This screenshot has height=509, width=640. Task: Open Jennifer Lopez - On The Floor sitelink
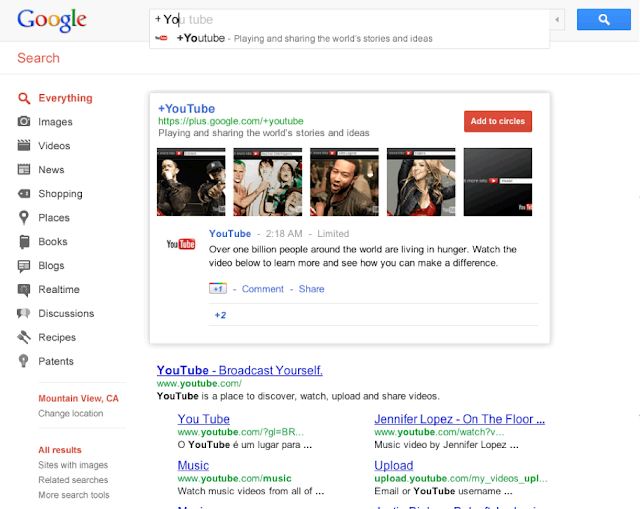click(x=460, y=419)
